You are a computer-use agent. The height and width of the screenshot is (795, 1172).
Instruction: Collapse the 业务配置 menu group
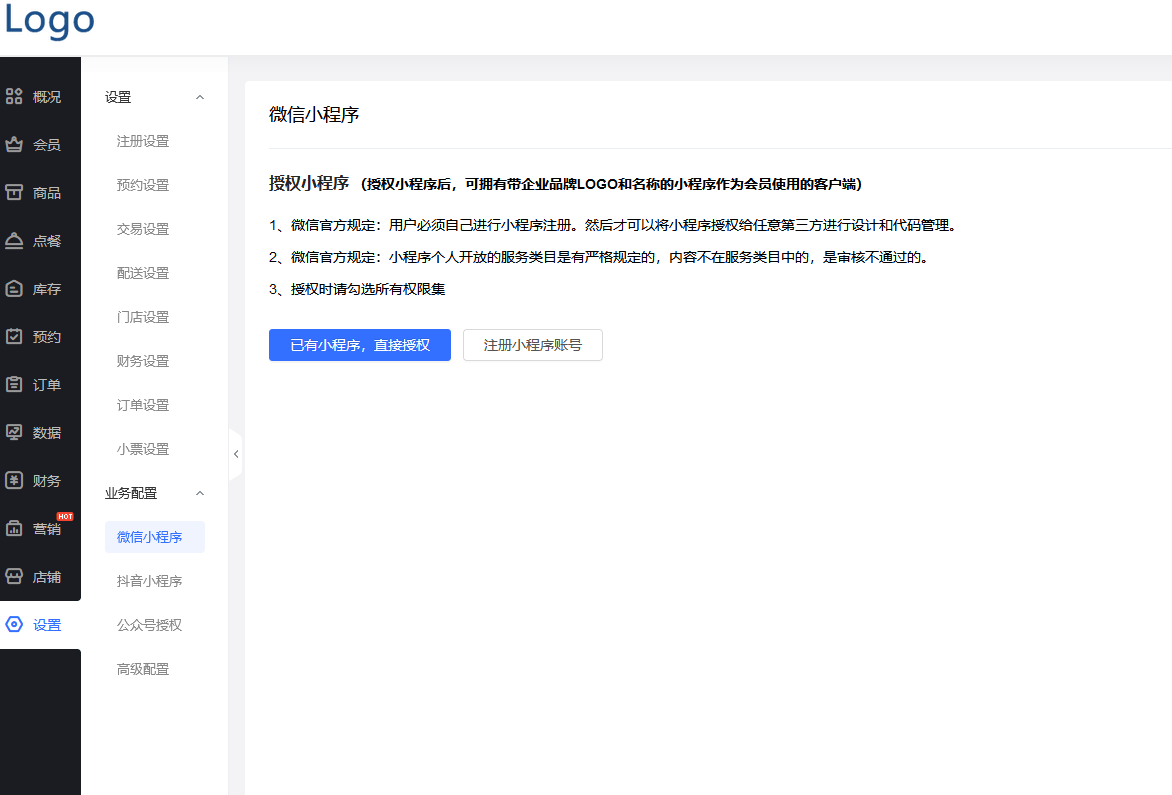pyautogui.click(x=199, y=492)
